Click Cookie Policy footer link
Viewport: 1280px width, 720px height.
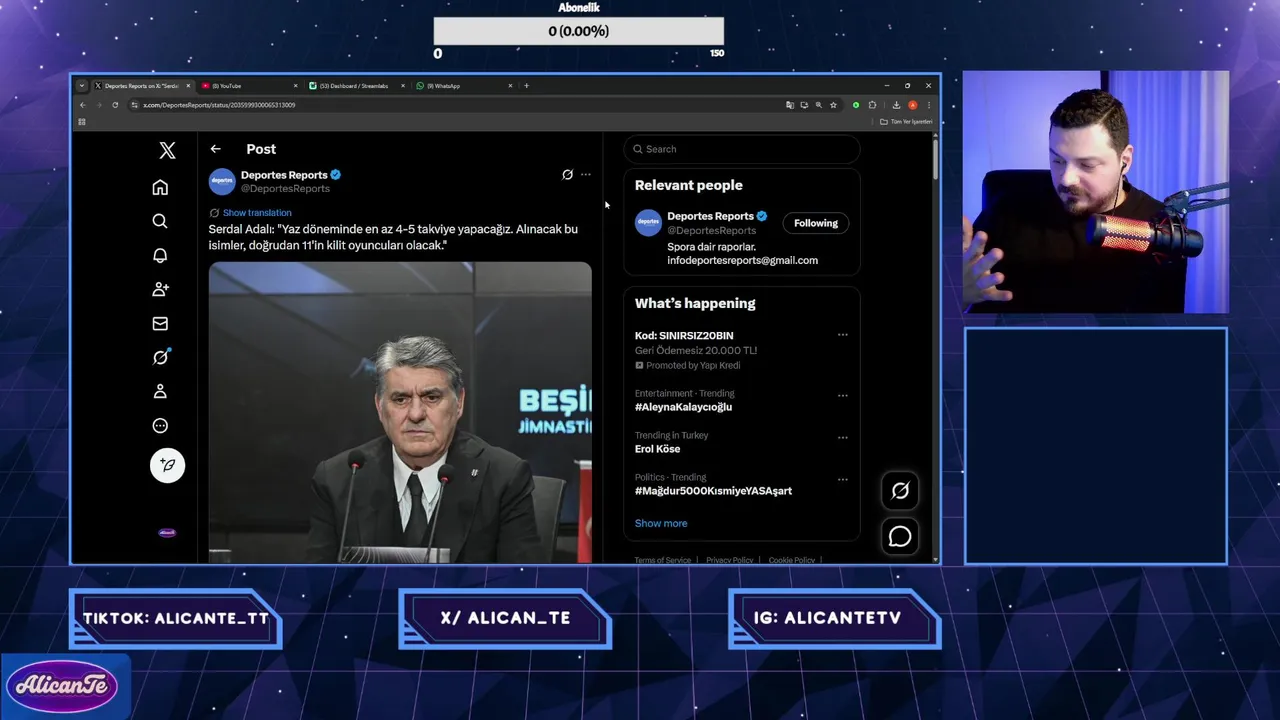click(x=791, y=560)
